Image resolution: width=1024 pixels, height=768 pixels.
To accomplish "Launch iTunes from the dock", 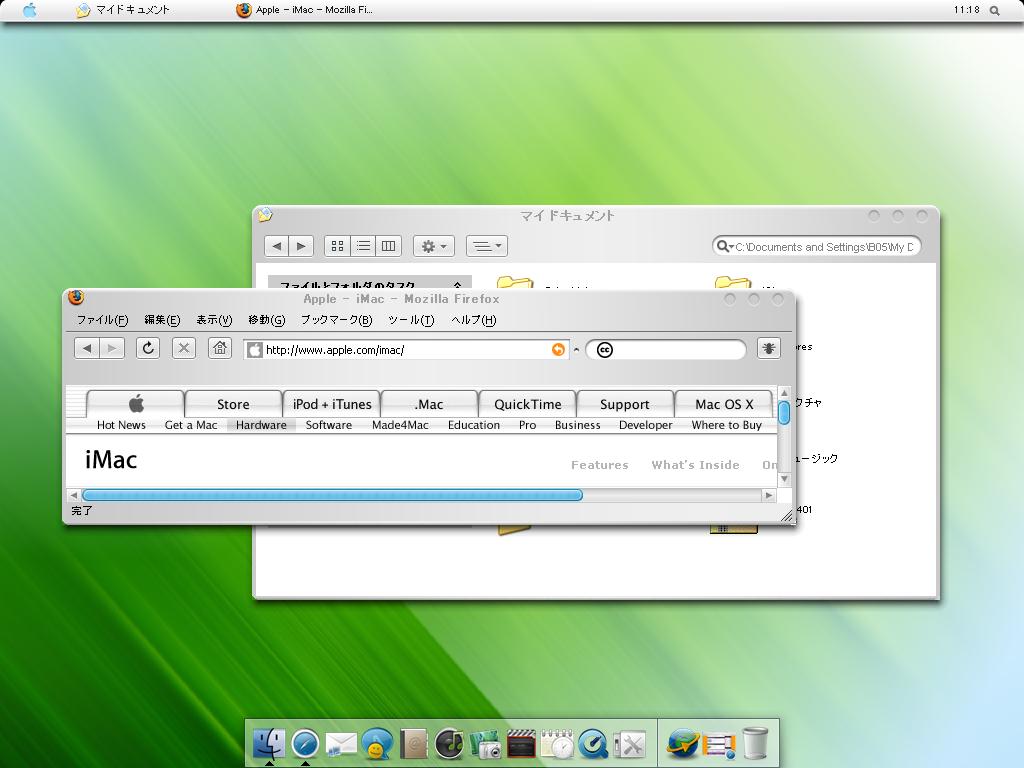I will pyautogui.click(x=449, y=744).
